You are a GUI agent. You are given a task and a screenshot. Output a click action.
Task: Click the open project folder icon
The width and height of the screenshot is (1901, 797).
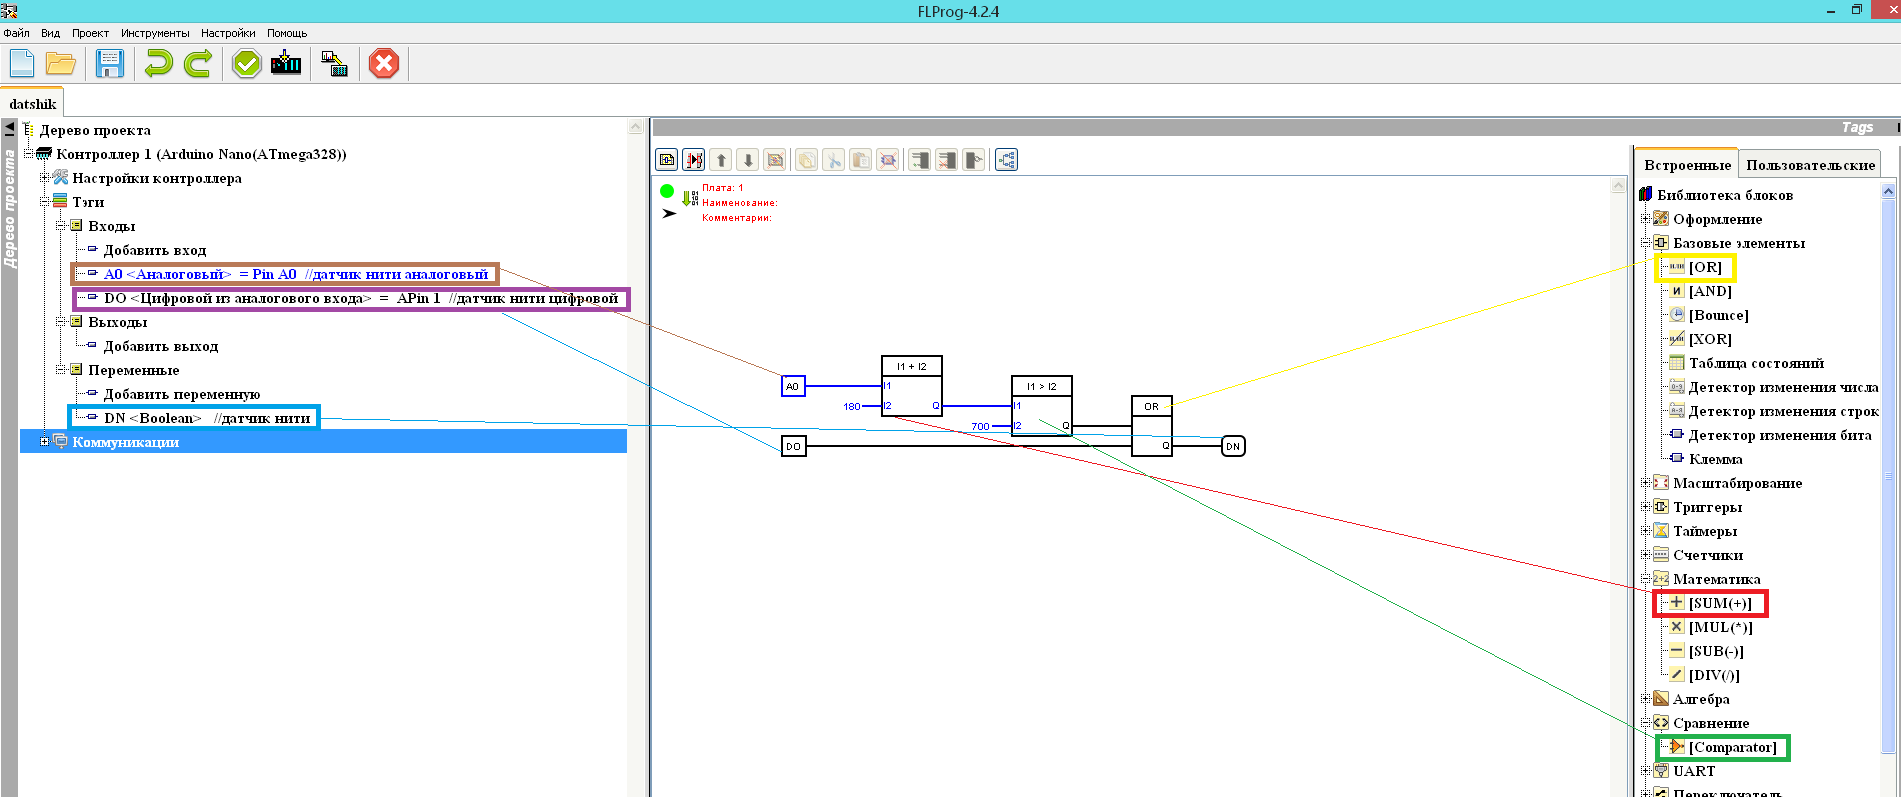[61, 64]
